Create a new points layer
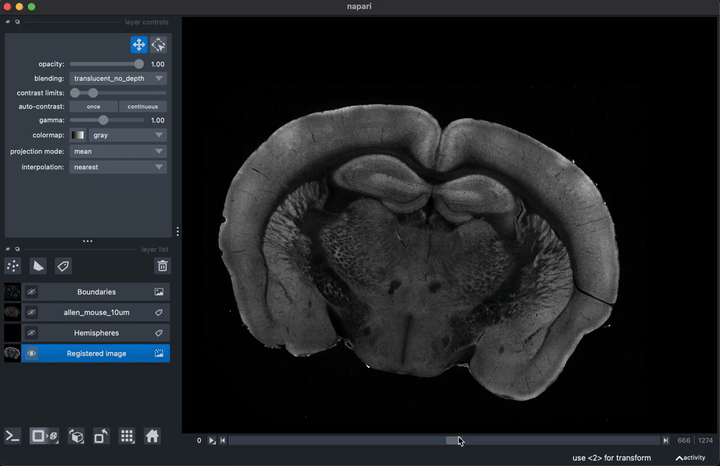The image size is (720, 466). coord(13,266)
